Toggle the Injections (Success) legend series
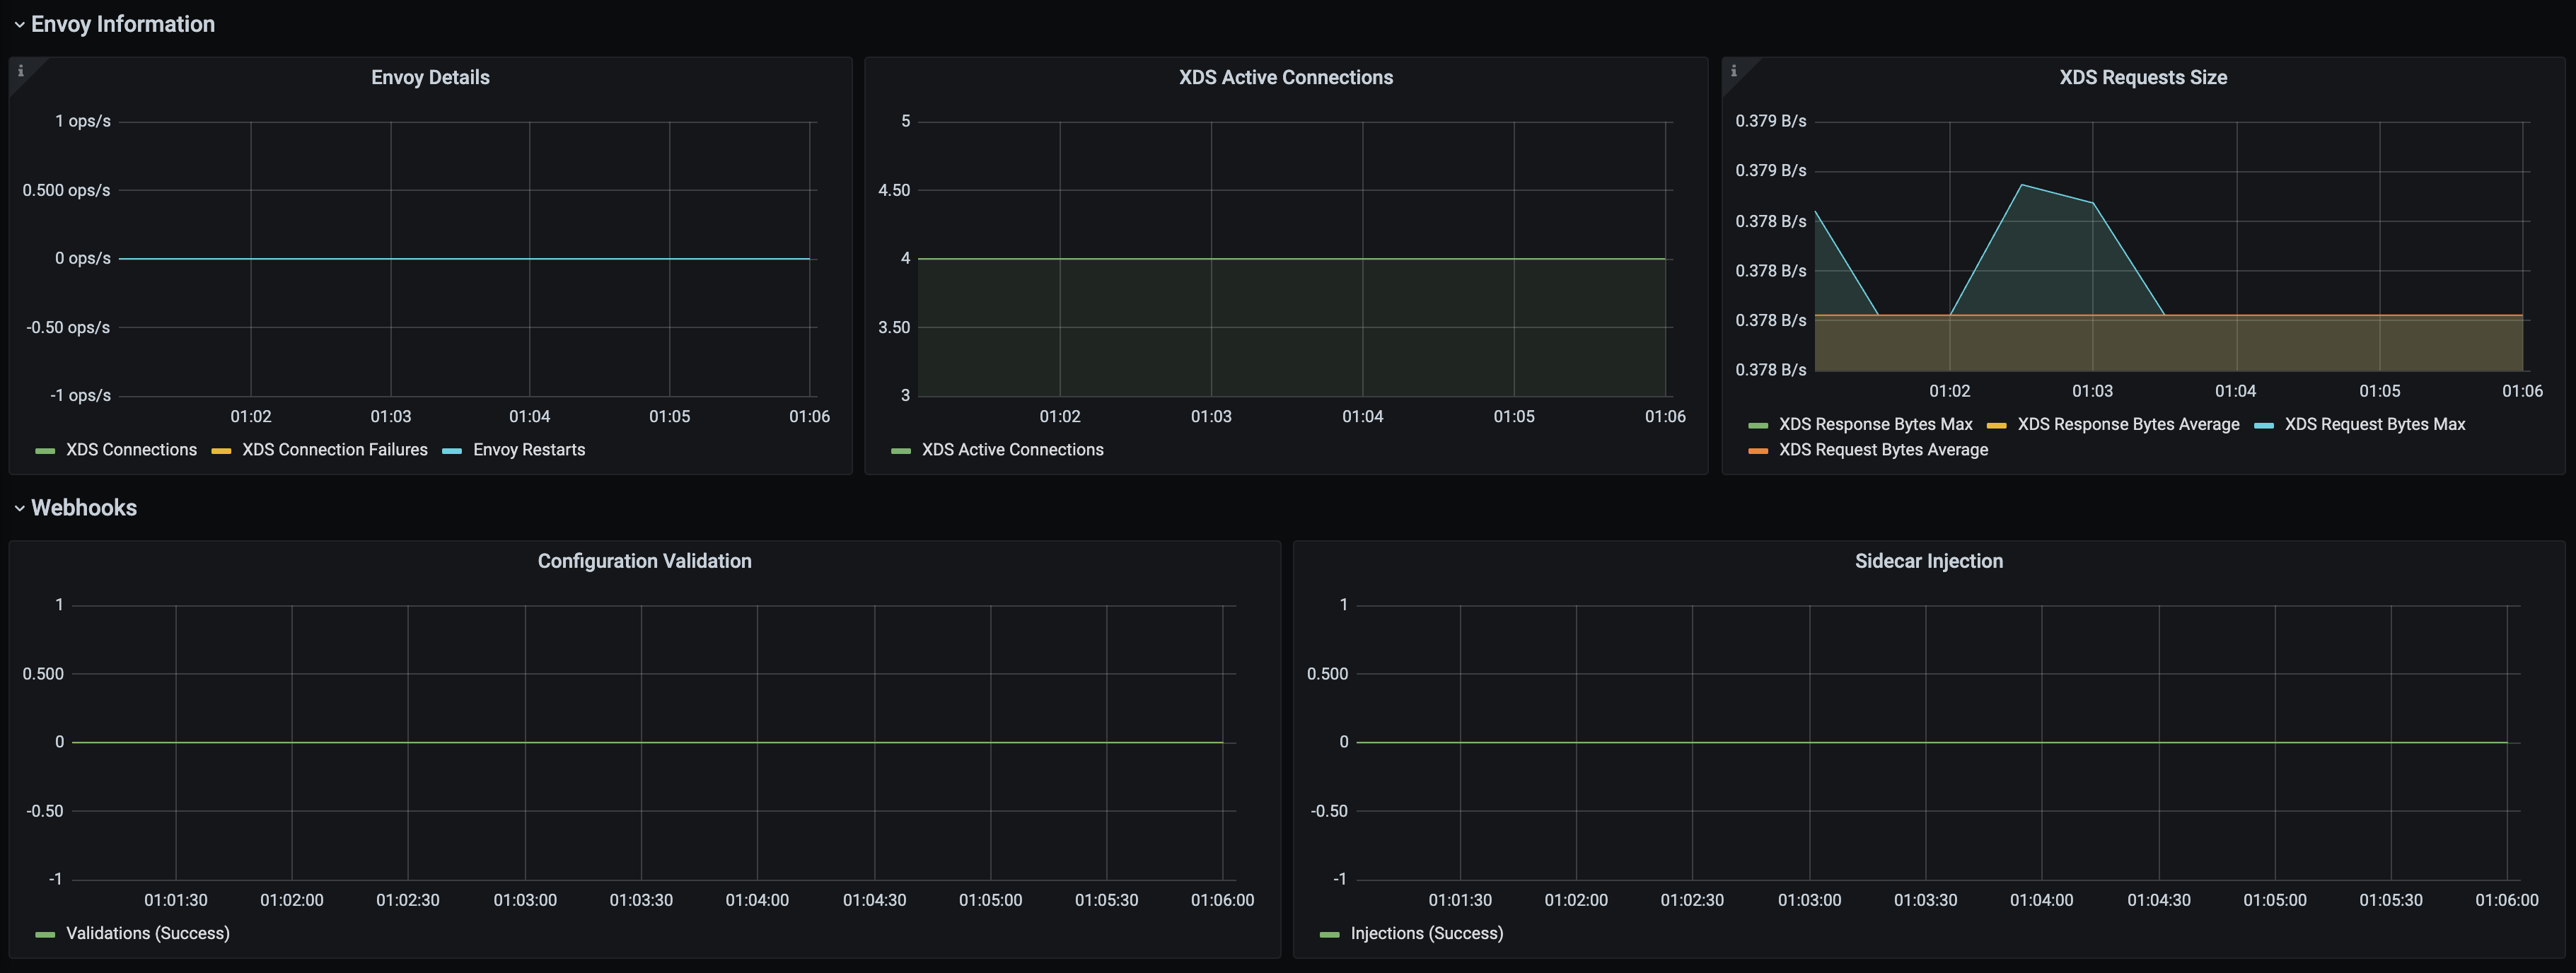The height and width of the screenshot is (973, 2576). click(x=1426, y=933)
